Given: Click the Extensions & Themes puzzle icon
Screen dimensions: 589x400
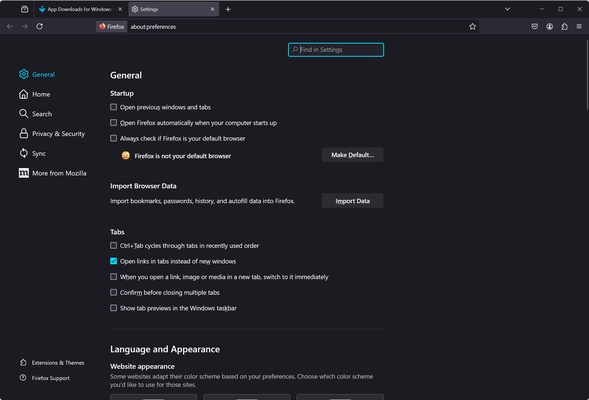Looking at the screenshot, I should (23, 362).
